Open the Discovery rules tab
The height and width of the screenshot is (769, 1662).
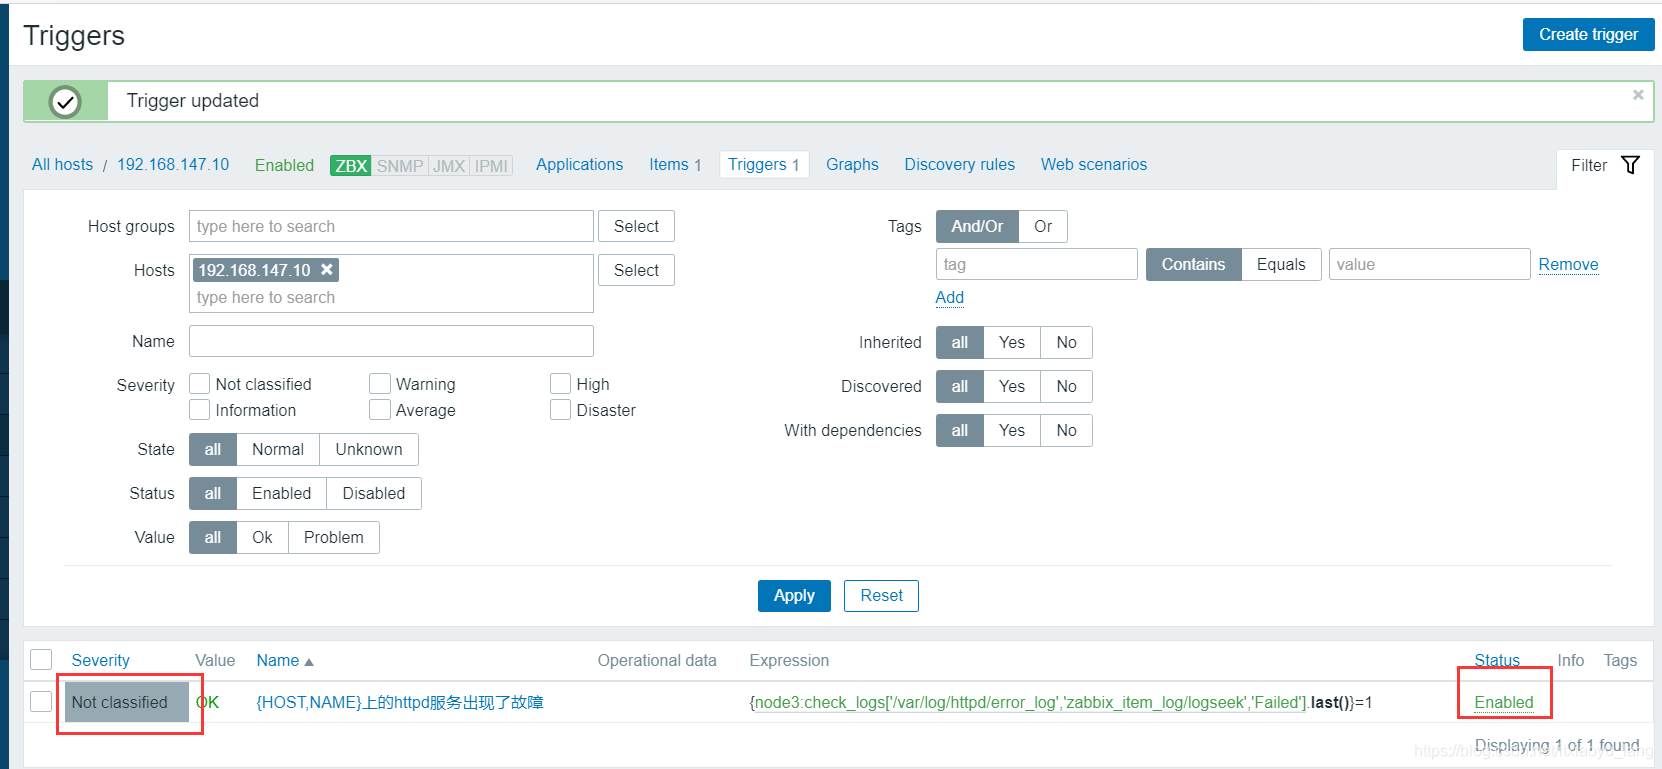[x=960, y=164]
